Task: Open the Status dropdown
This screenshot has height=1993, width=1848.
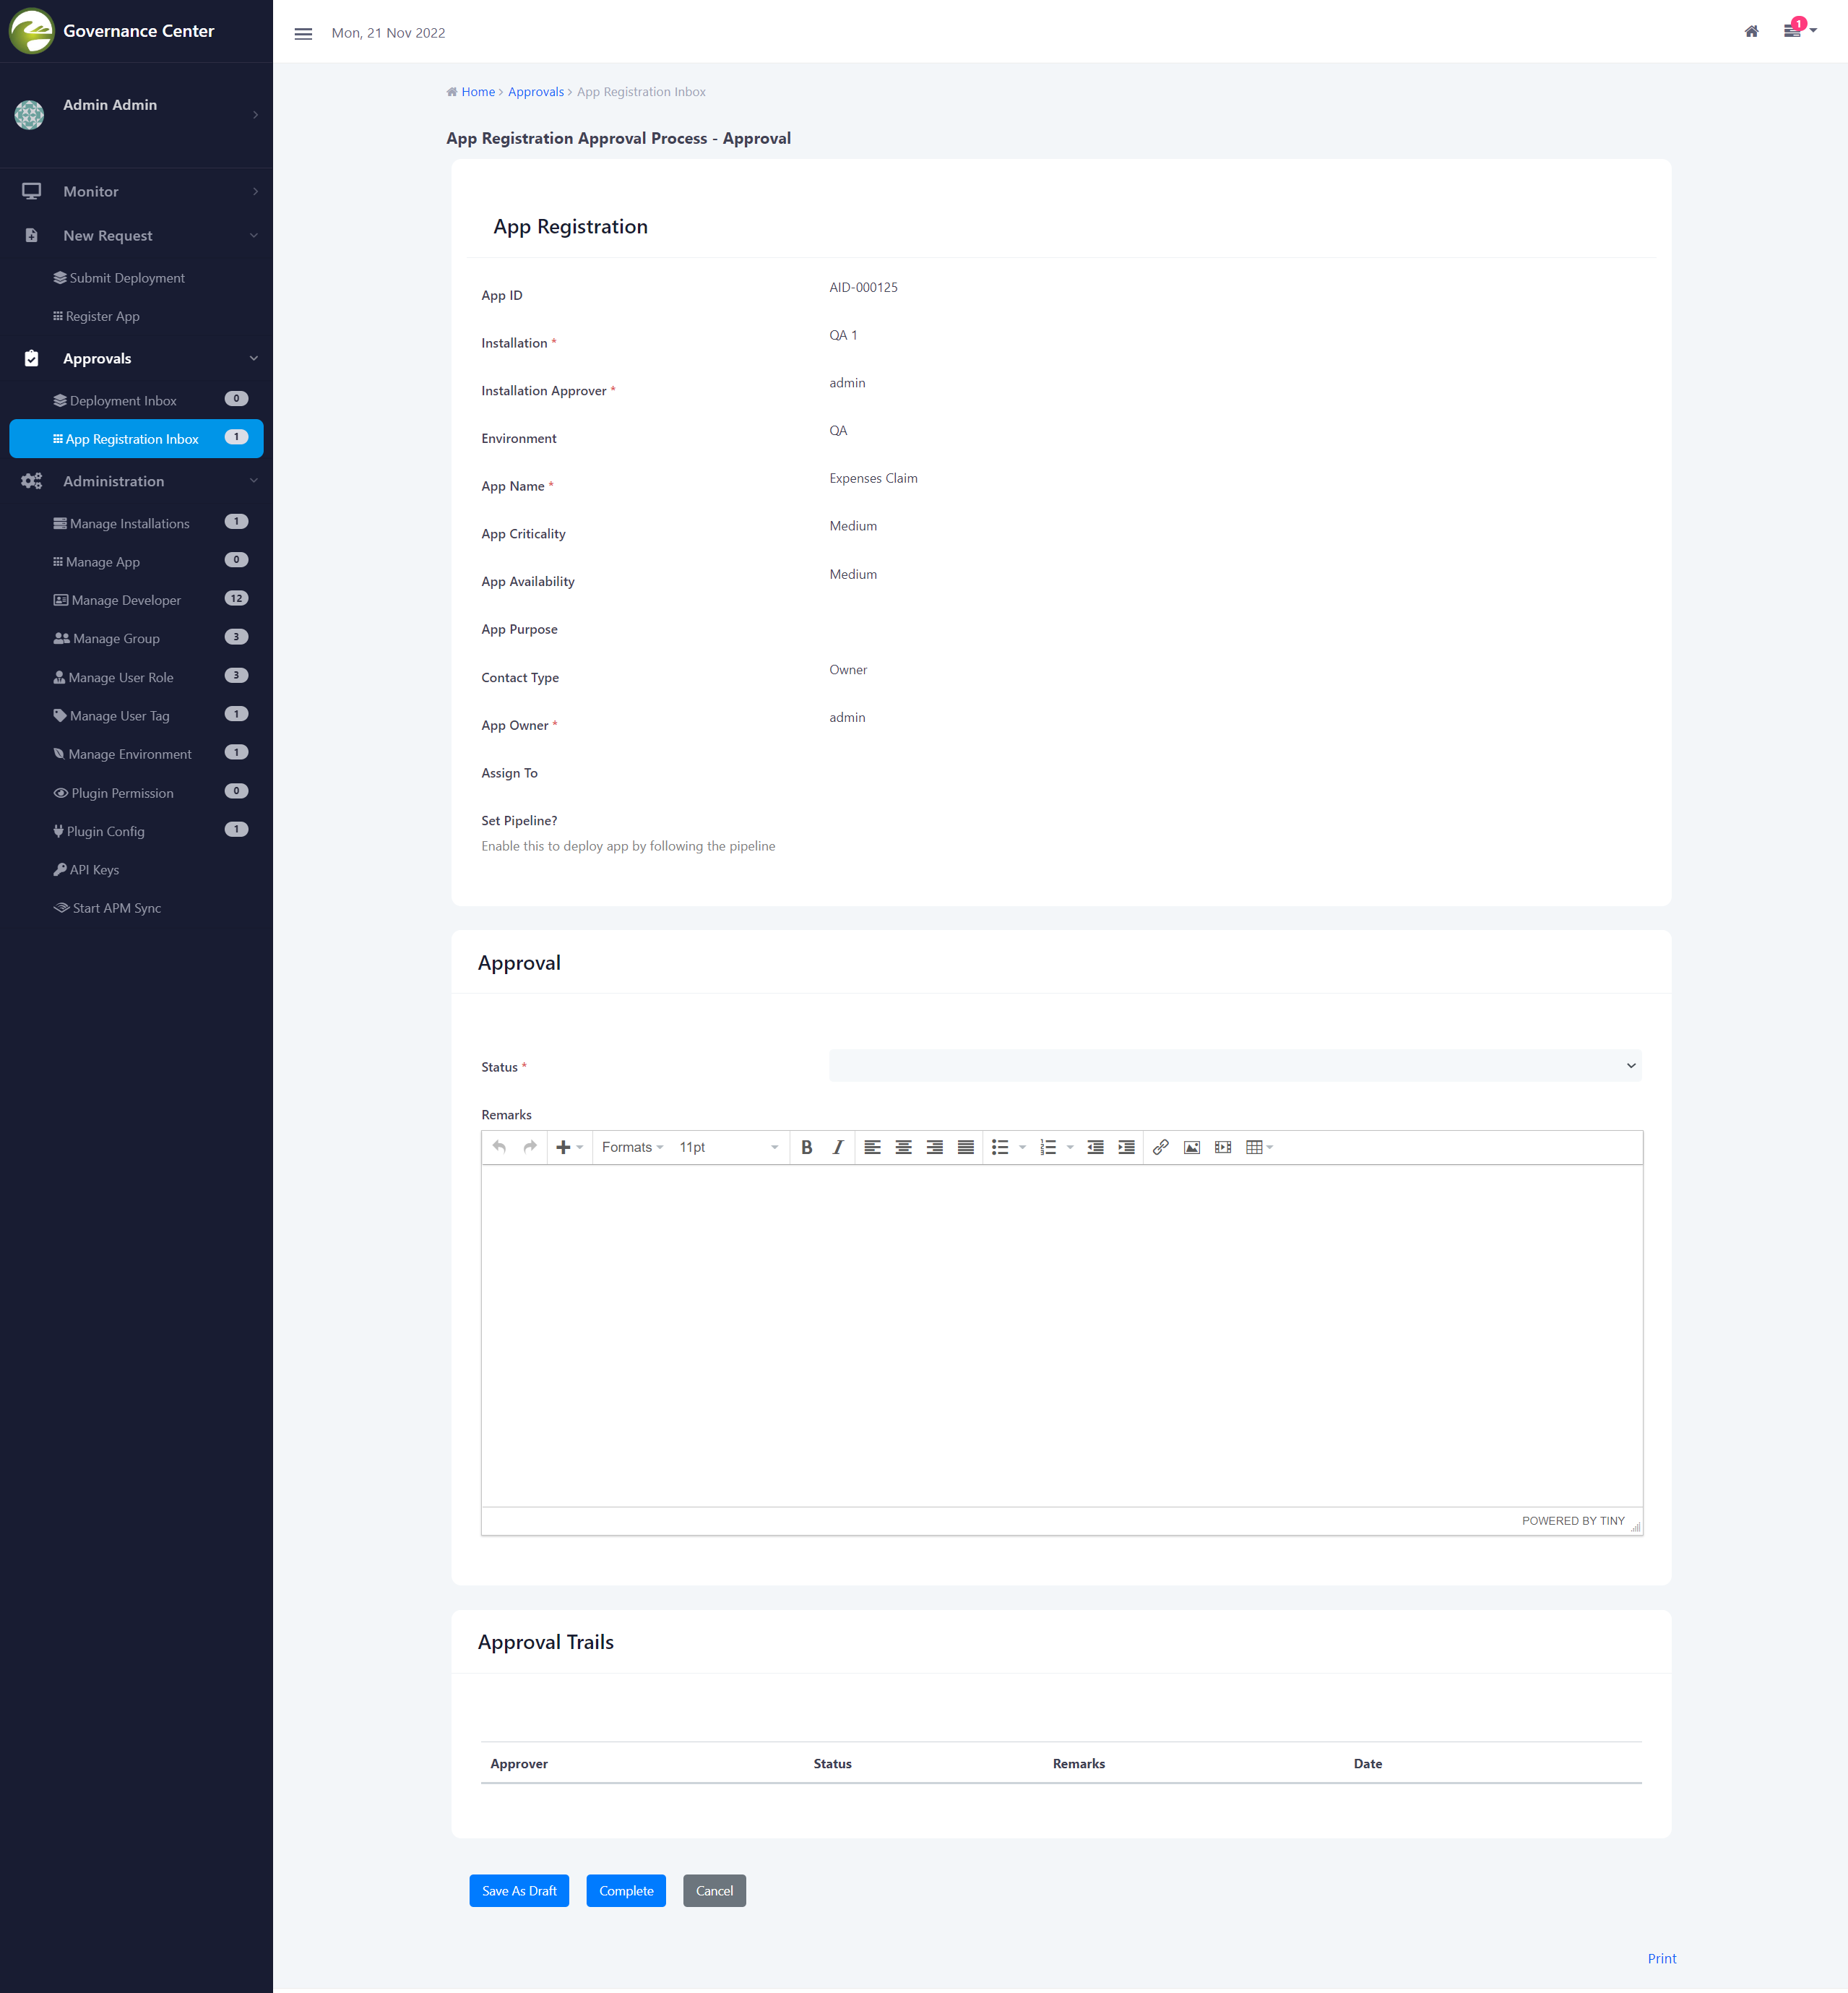Action: pos(1234,1065)
